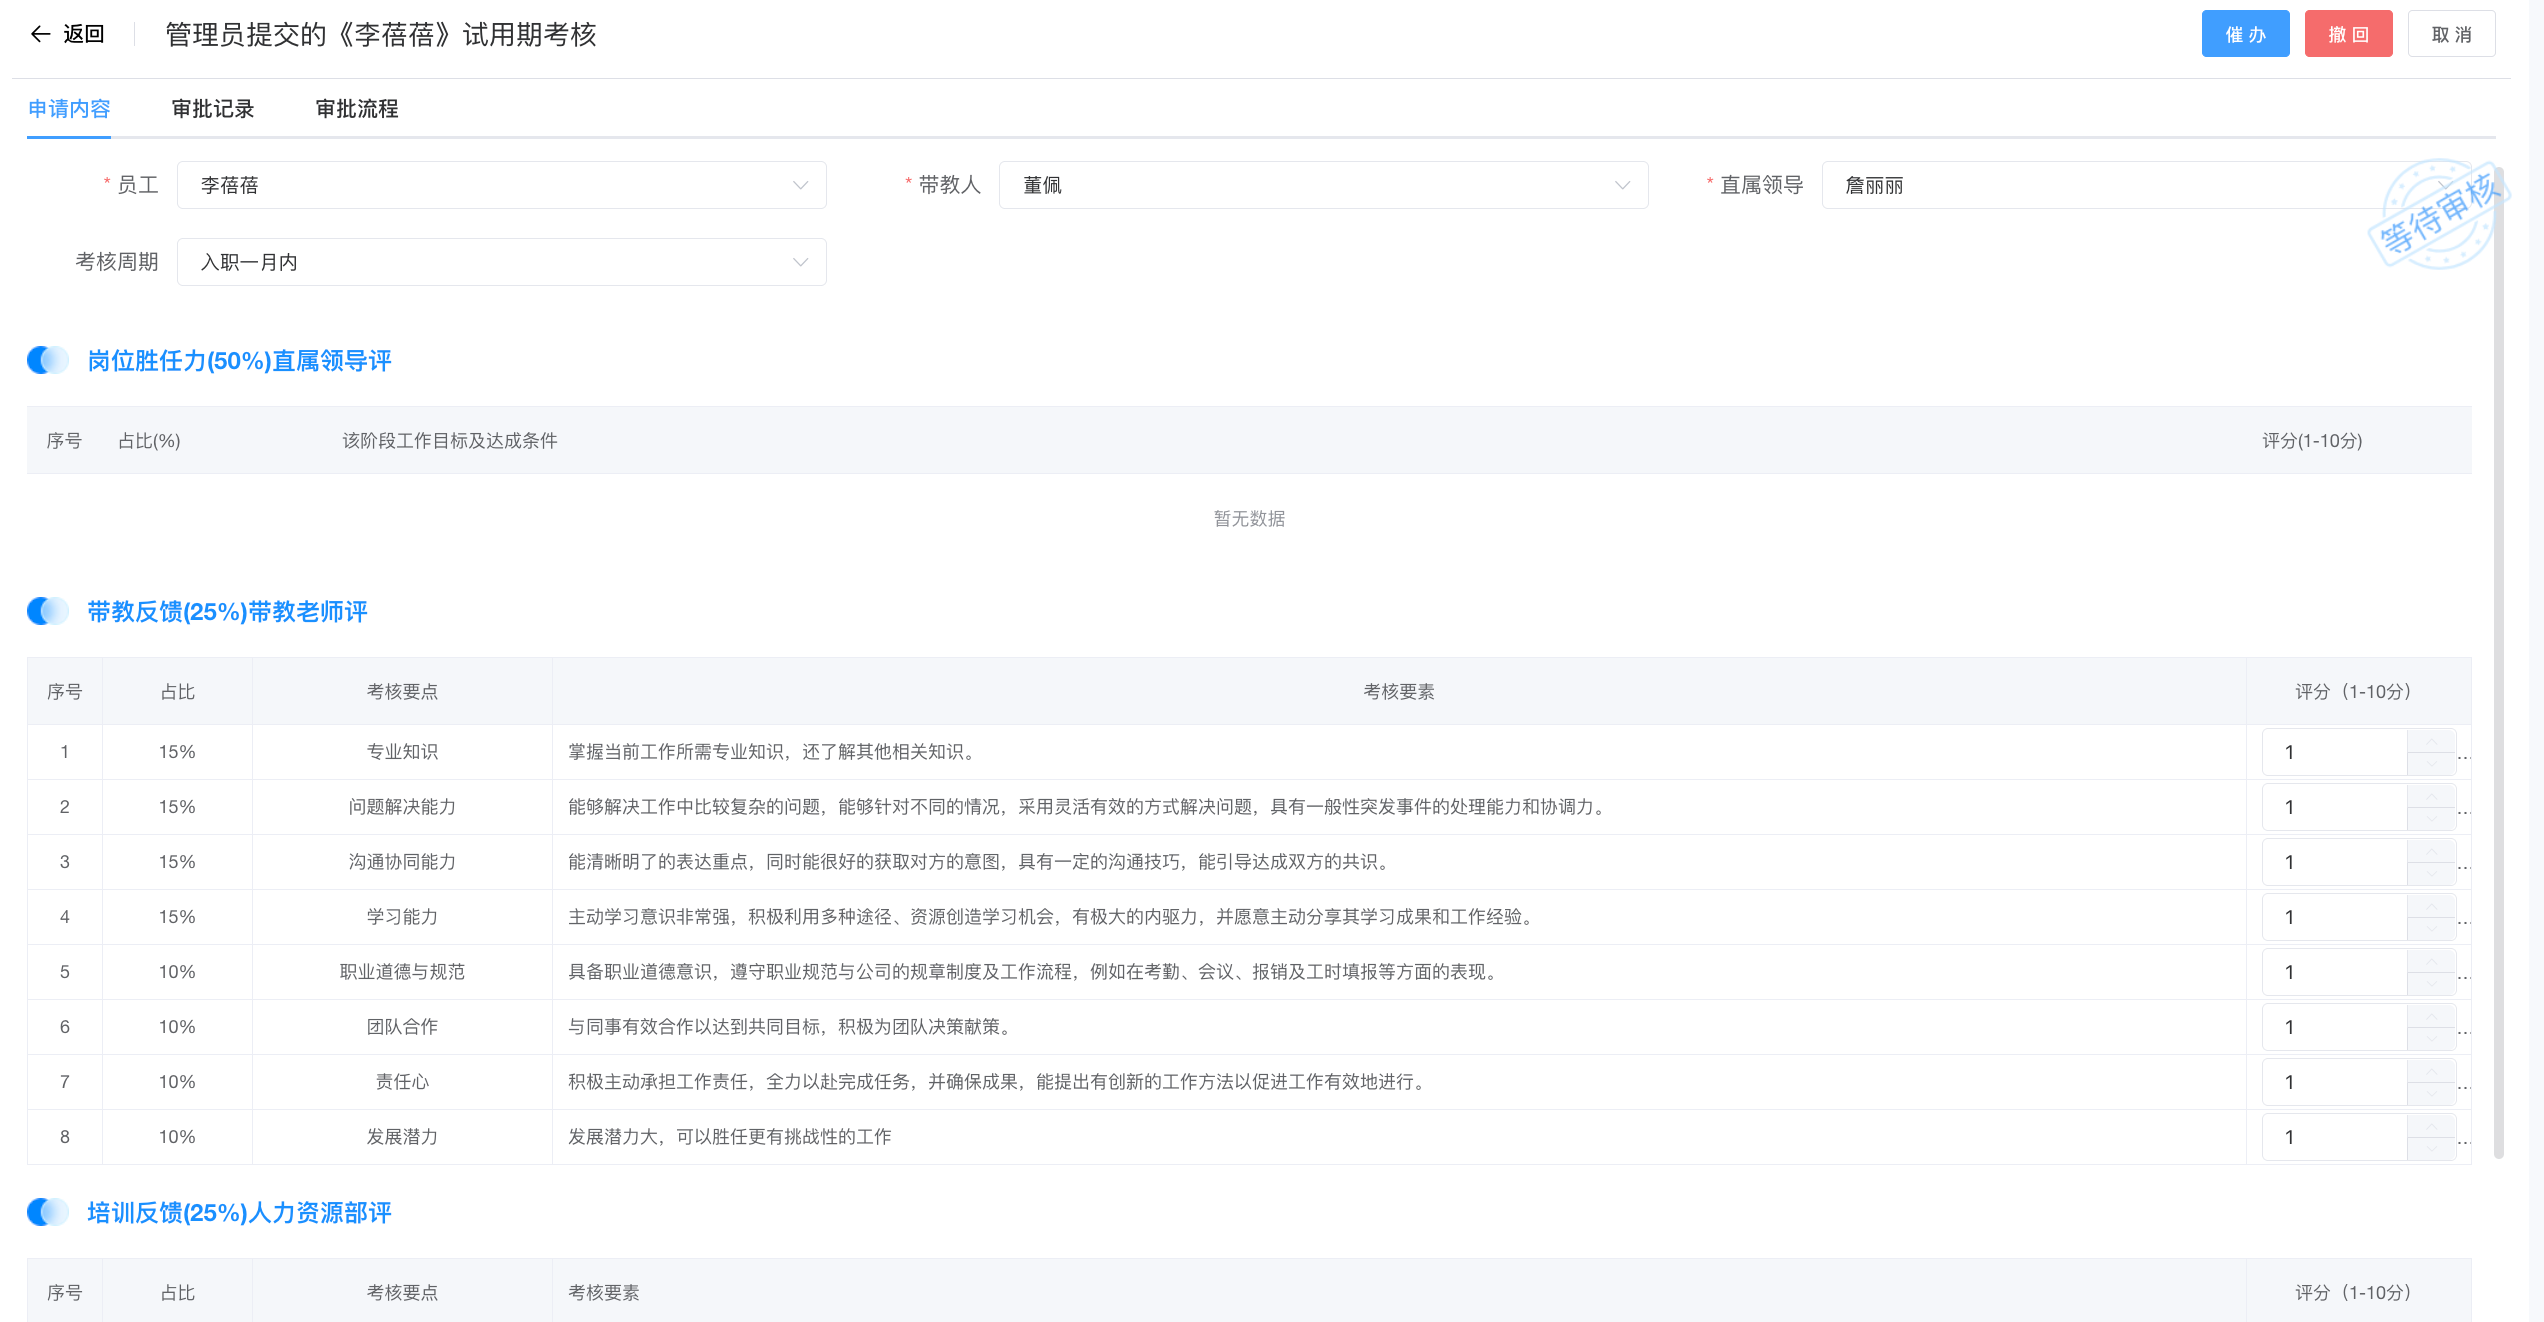The height and width of the screenshot is (1322, 2544).
Task: Toggle the 带教反馈(25%) section switch
Action: pos(48,611)
